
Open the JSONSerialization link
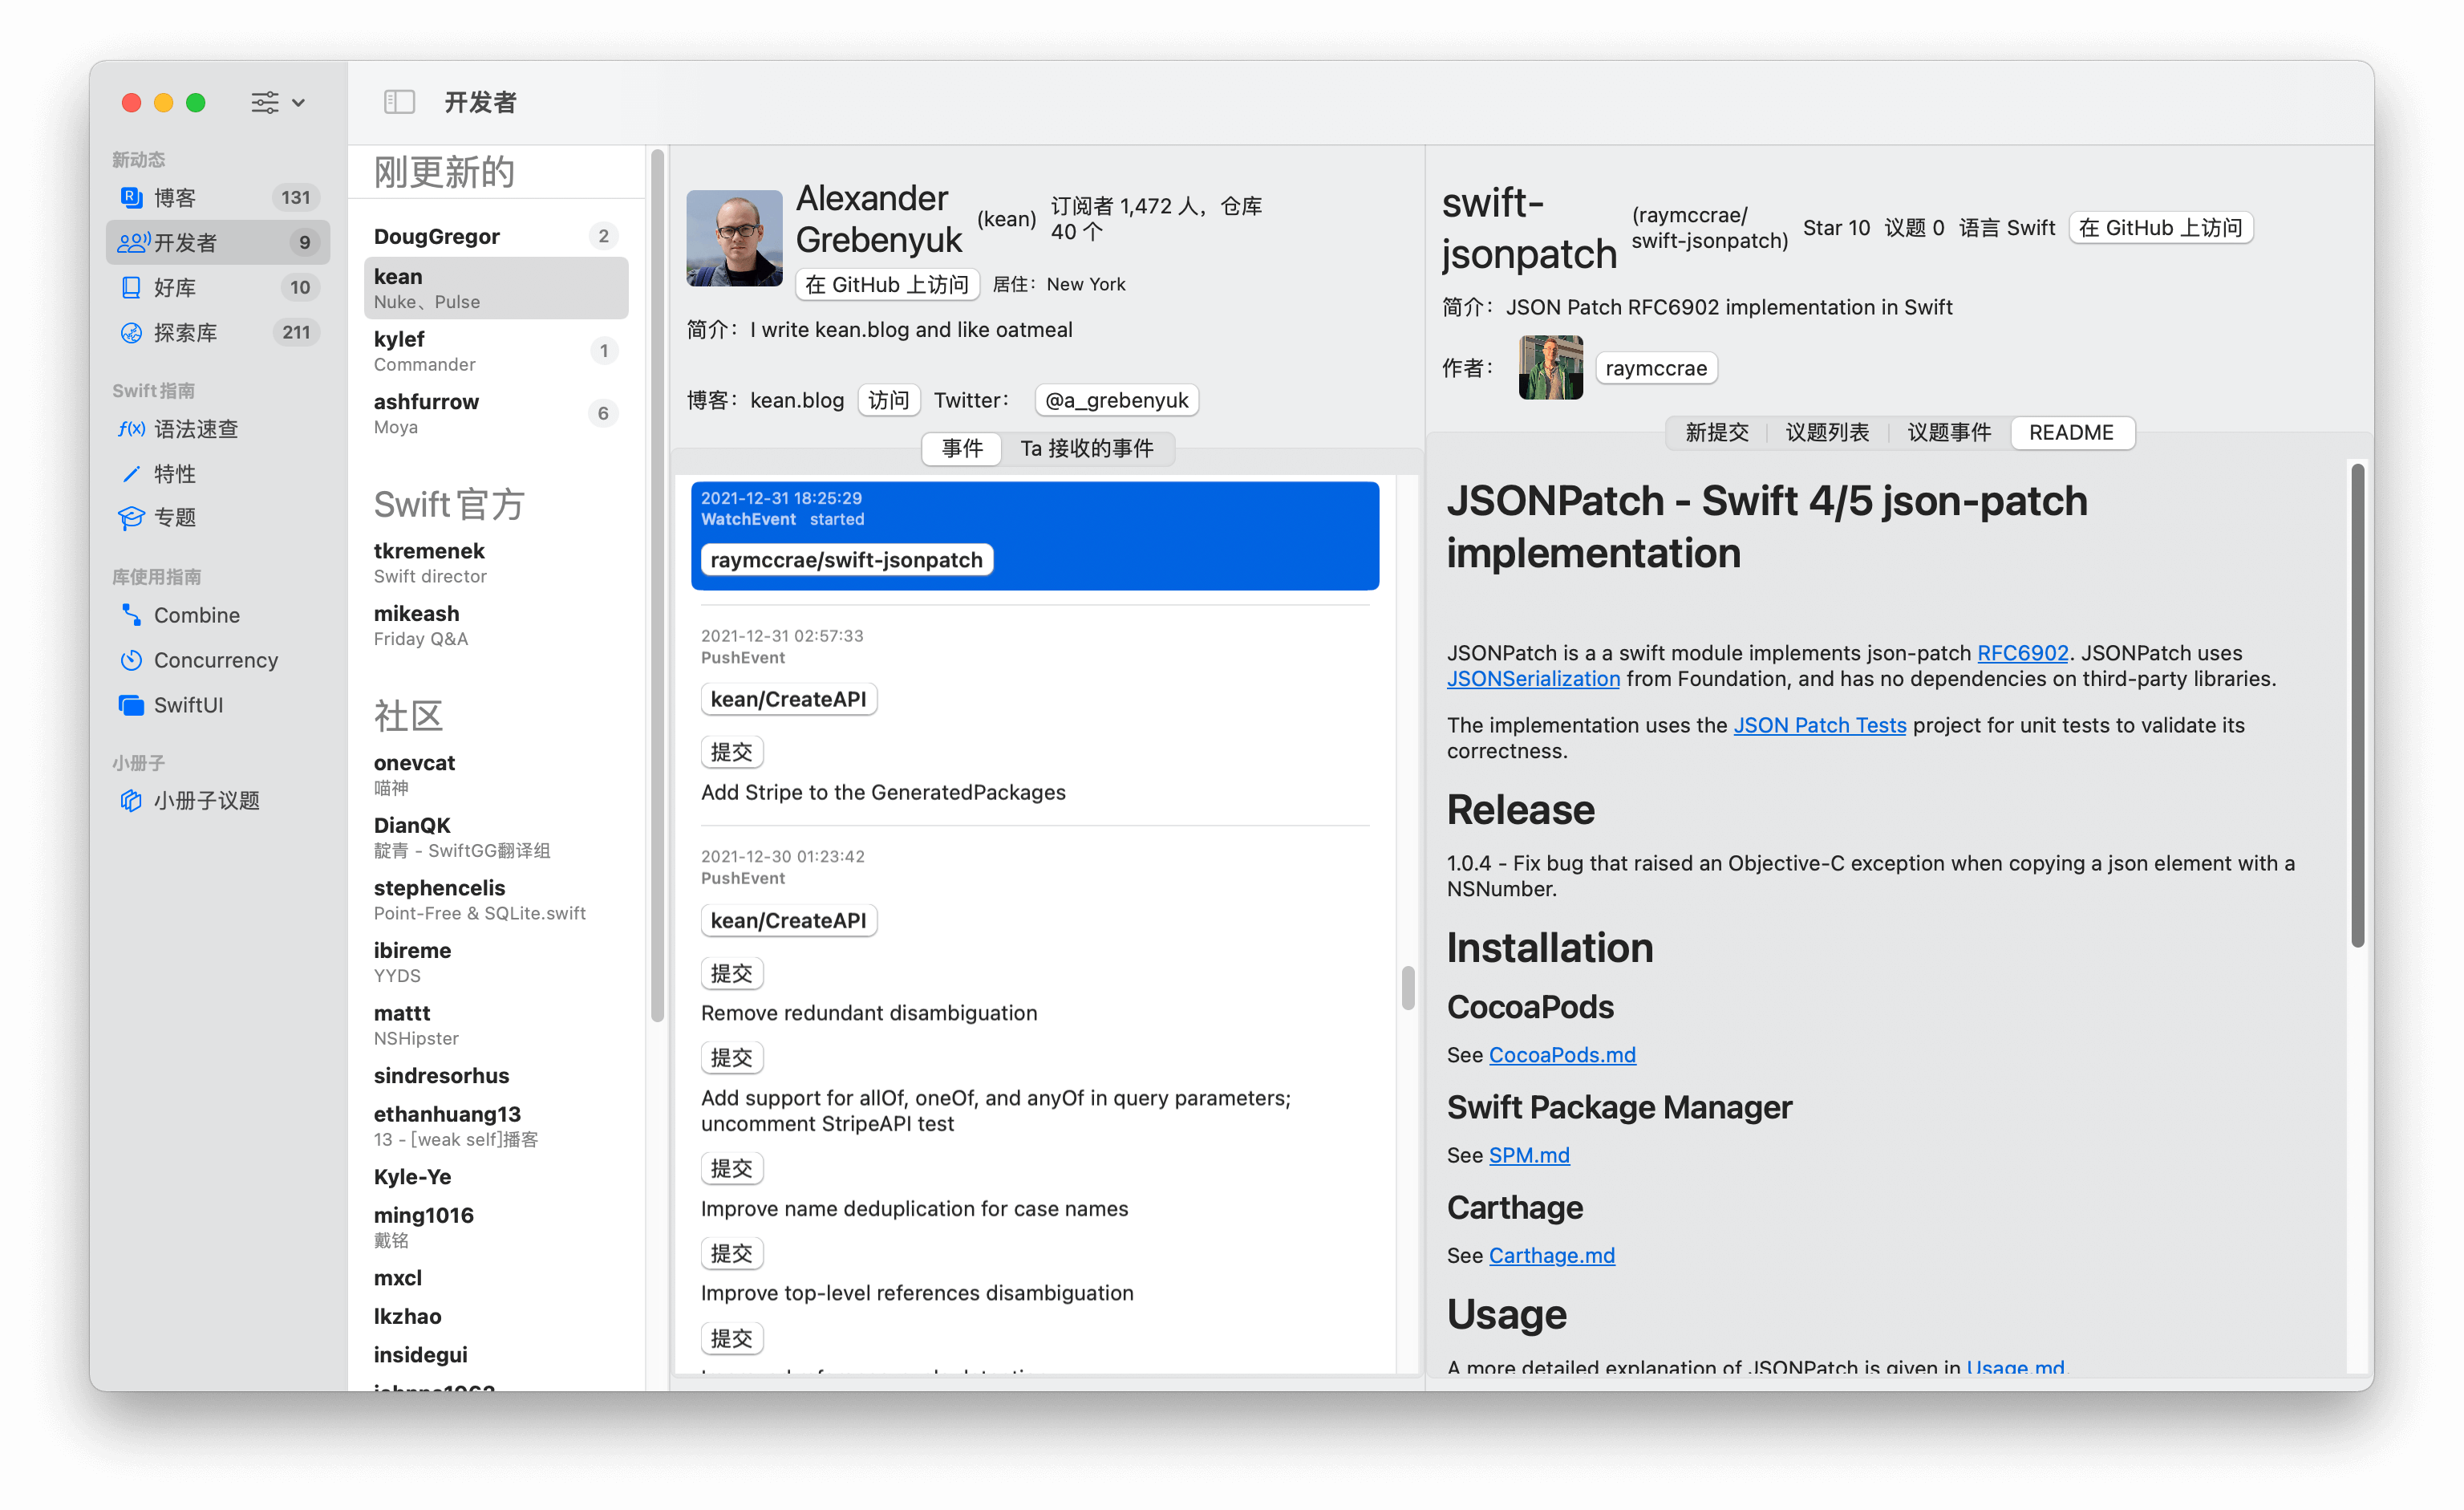click(x=1533, y=678)
